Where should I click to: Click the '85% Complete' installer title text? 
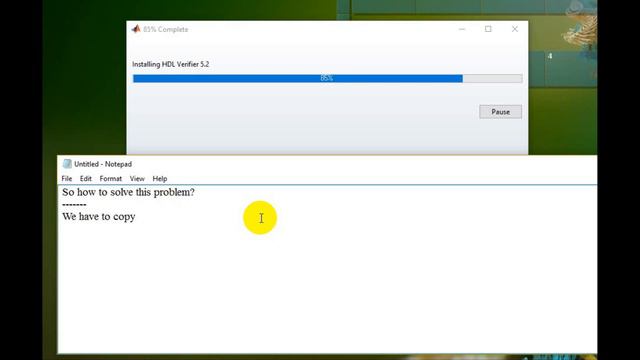coord(166,29)
